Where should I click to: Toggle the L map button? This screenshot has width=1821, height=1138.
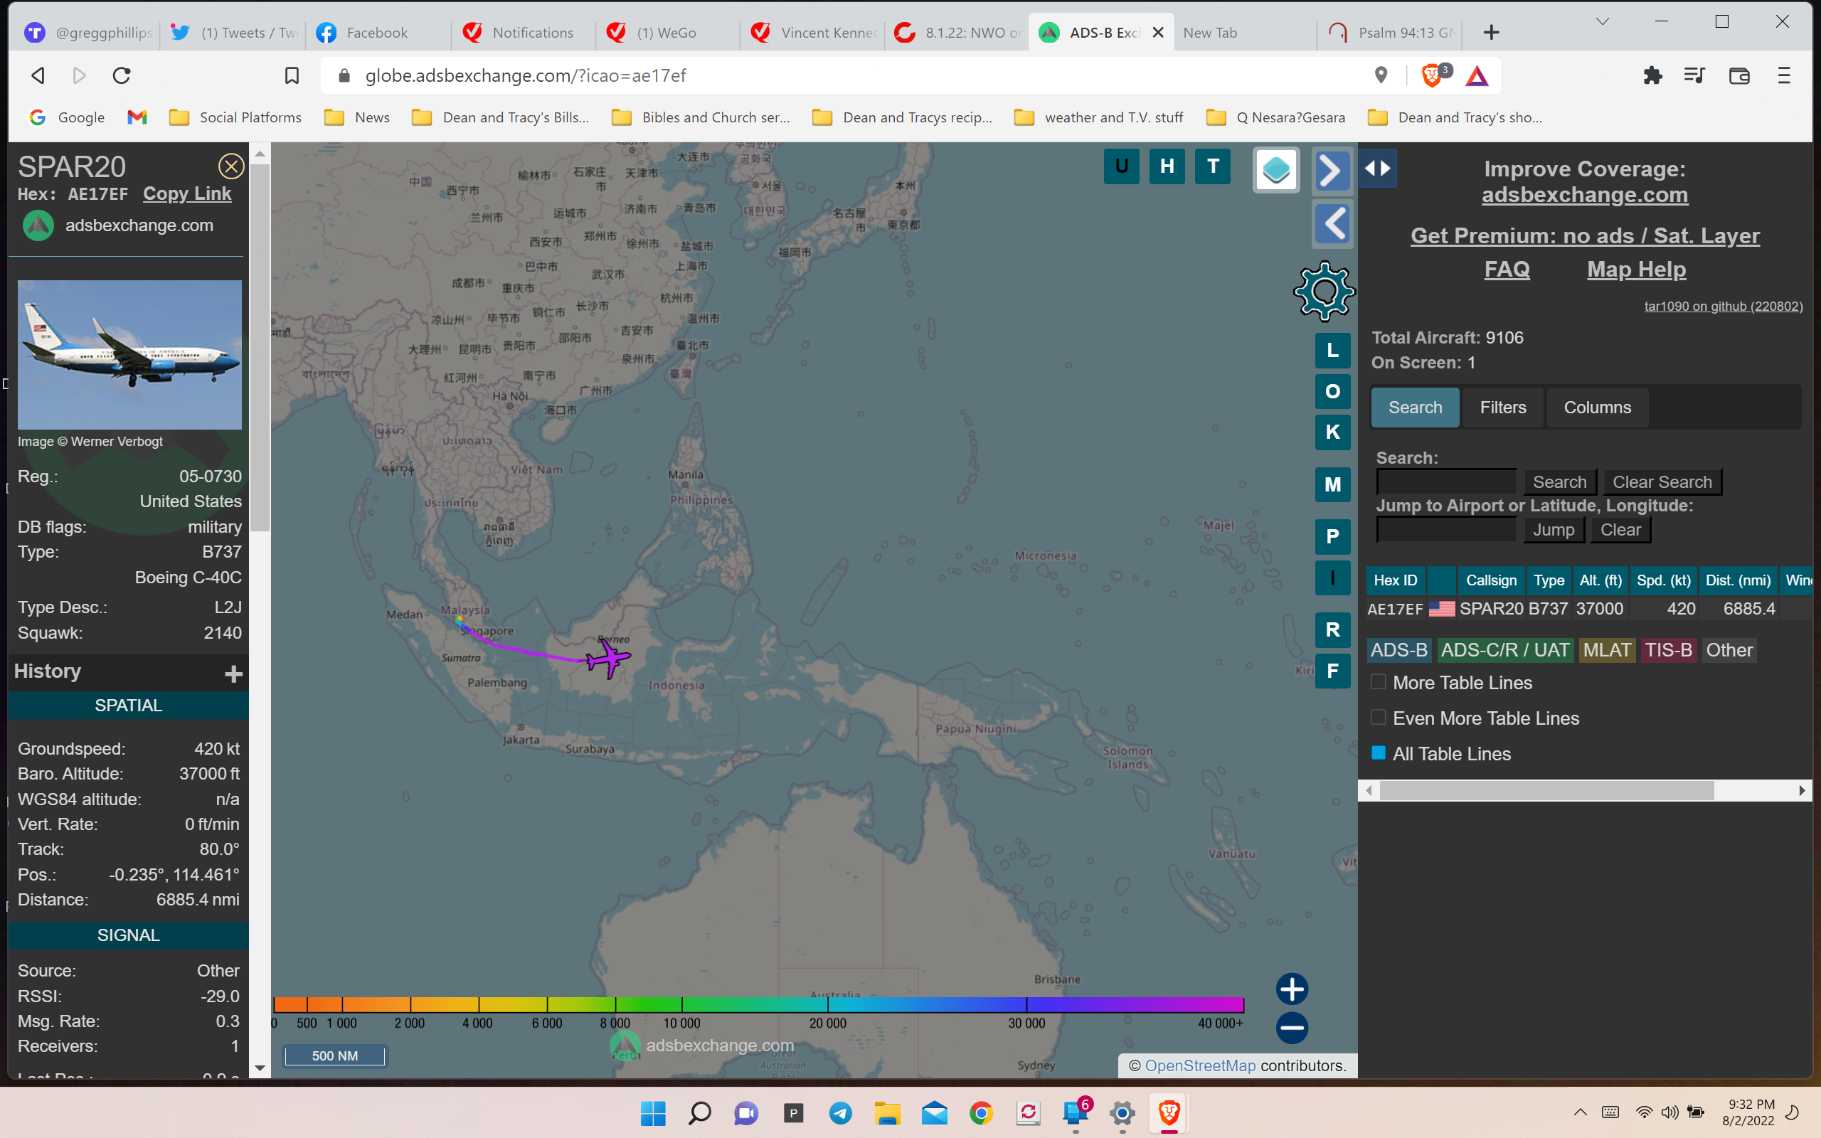click(1332, 350)
